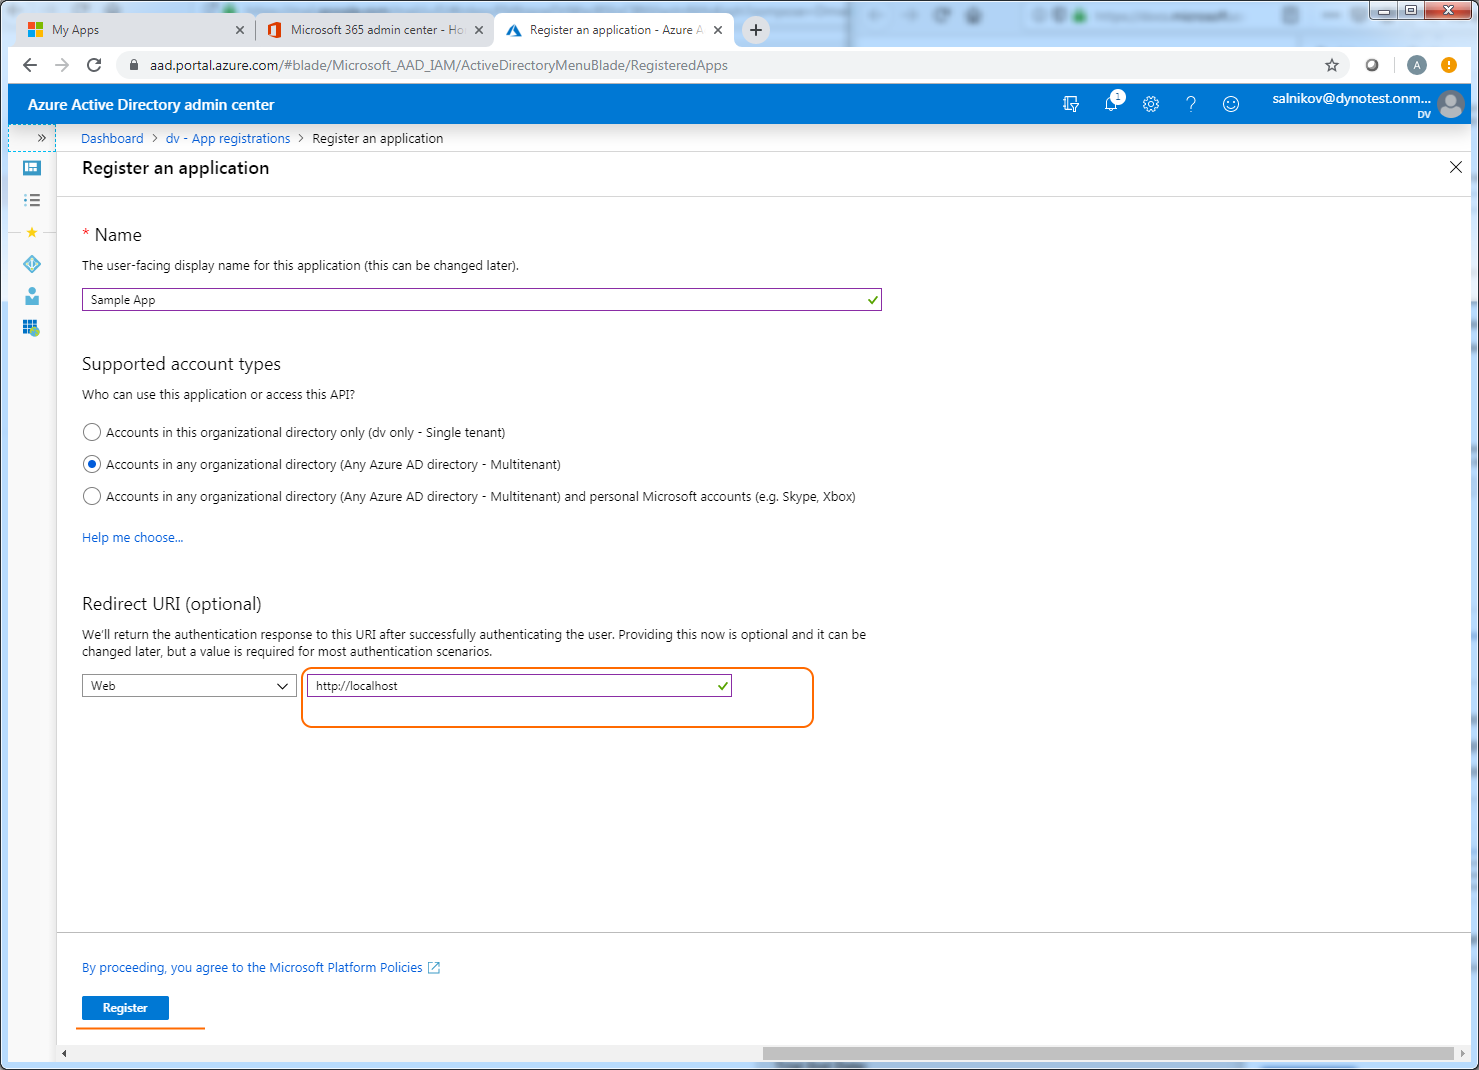
Task: Open the Web redirect type dropdown
Action: click(188, 686)
